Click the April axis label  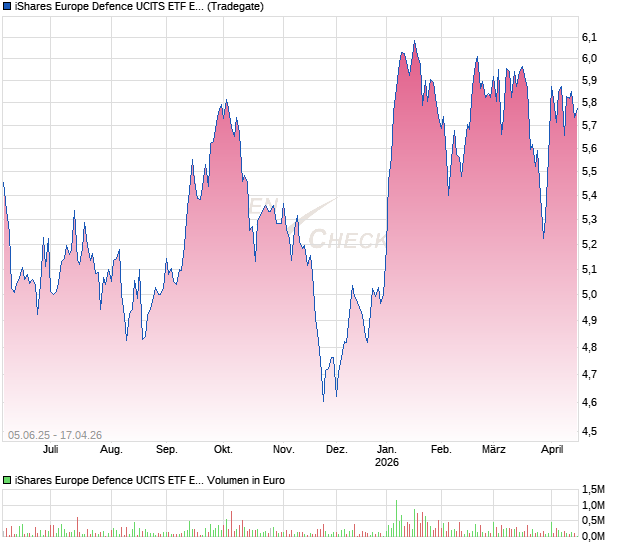pyautogui.click(x=552, y=450)
